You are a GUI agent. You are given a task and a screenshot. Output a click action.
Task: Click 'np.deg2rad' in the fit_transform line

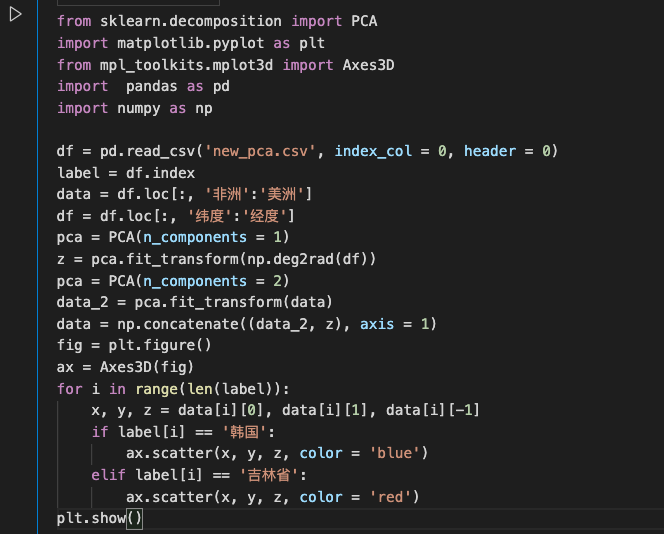point(290,259)
